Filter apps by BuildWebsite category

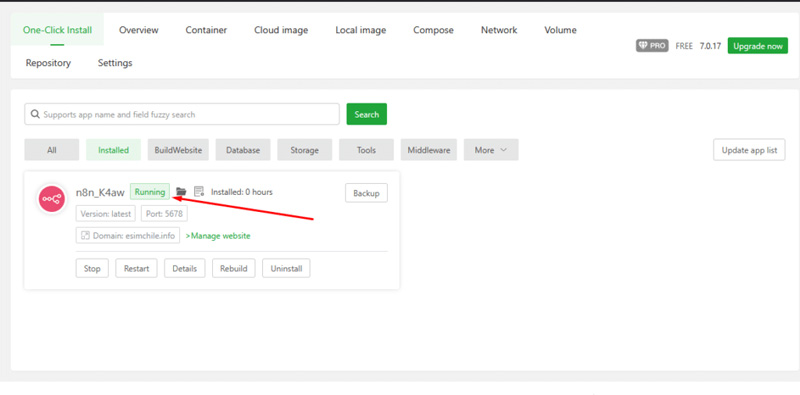click(x=178, y=150)
